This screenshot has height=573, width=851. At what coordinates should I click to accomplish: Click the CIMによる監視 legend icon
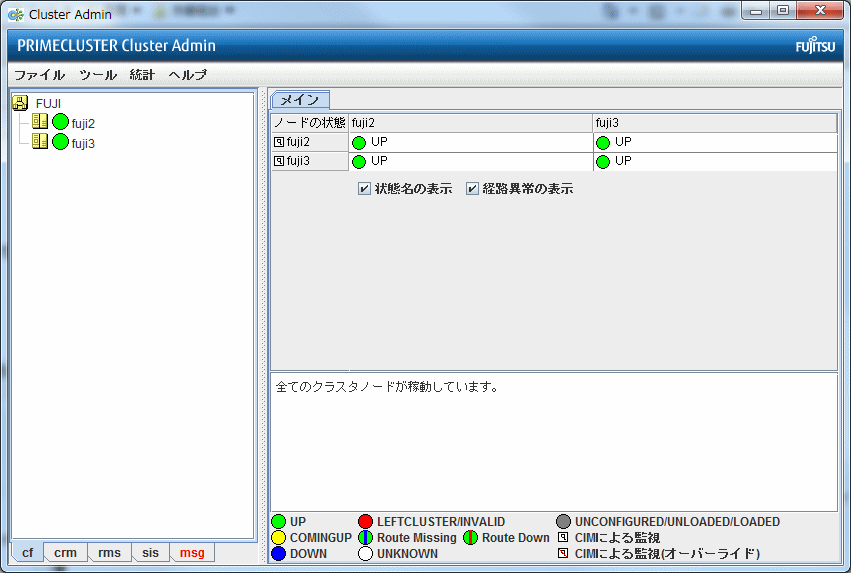563,537
